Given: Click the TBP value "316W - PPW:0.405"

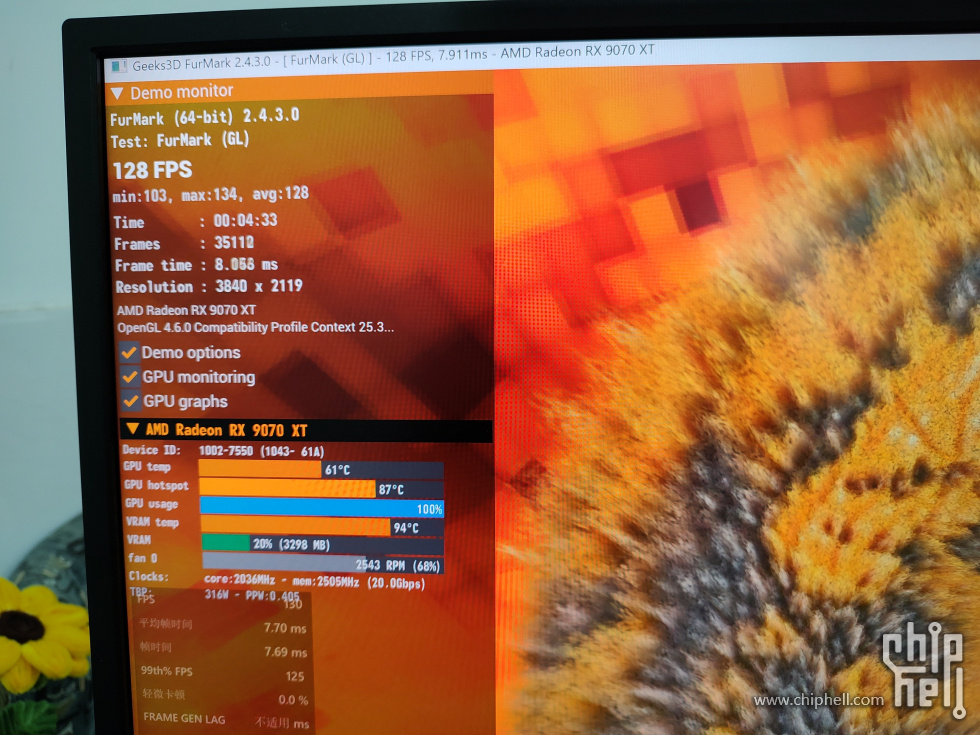Looking at the screenshot, I should coord(252,595).
